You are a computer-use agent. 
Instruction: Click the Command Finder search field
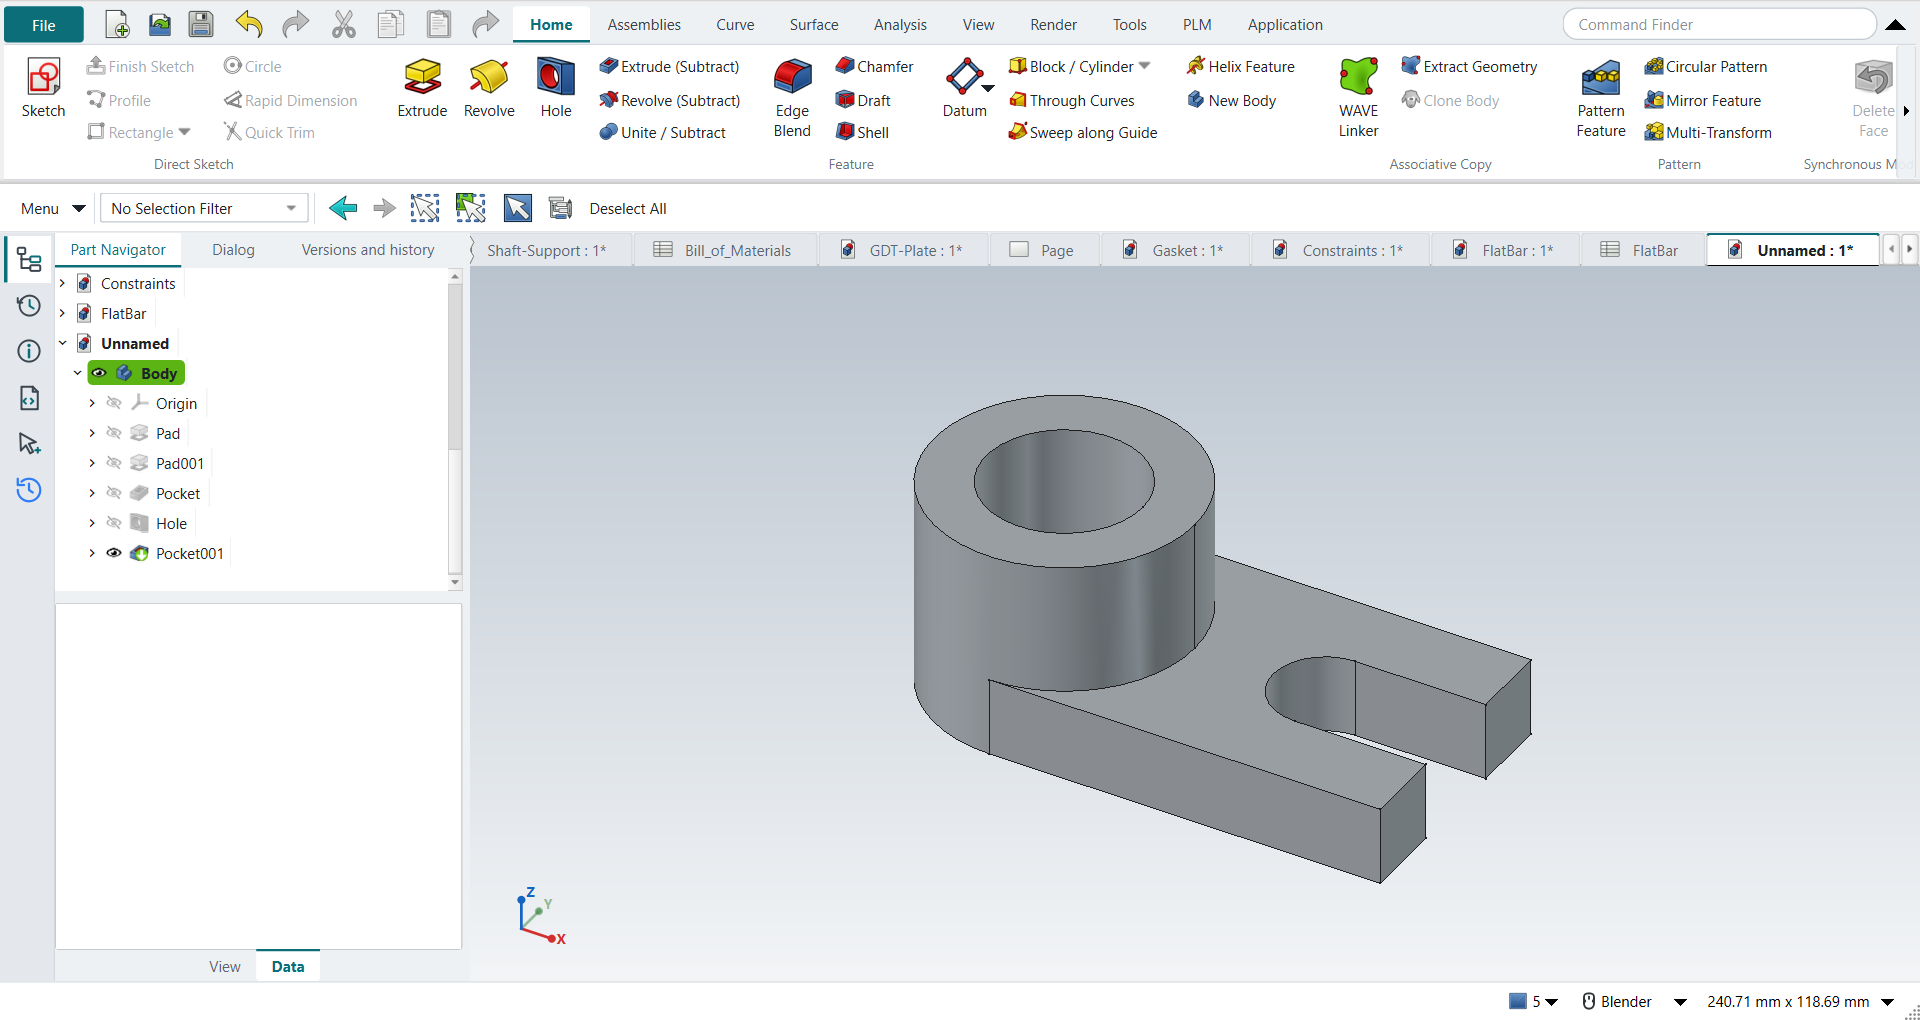click(x=1719, y=24)
